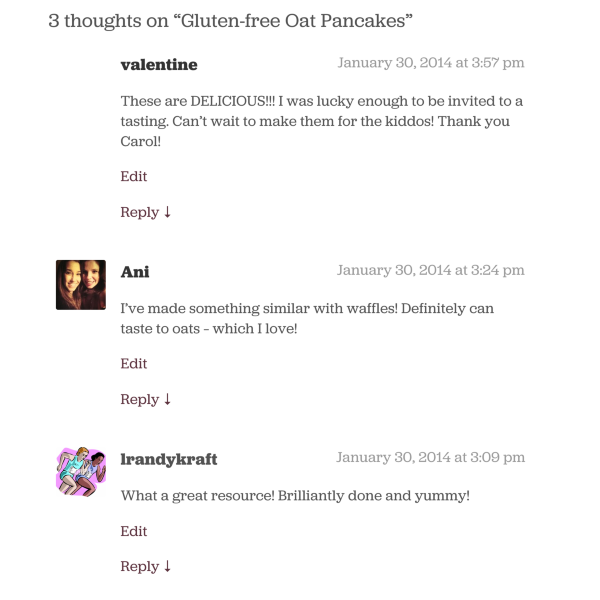Edit valentine's comment
Image resolution: width=600 pixels, height=600 pixels.
tap(134, 176)
